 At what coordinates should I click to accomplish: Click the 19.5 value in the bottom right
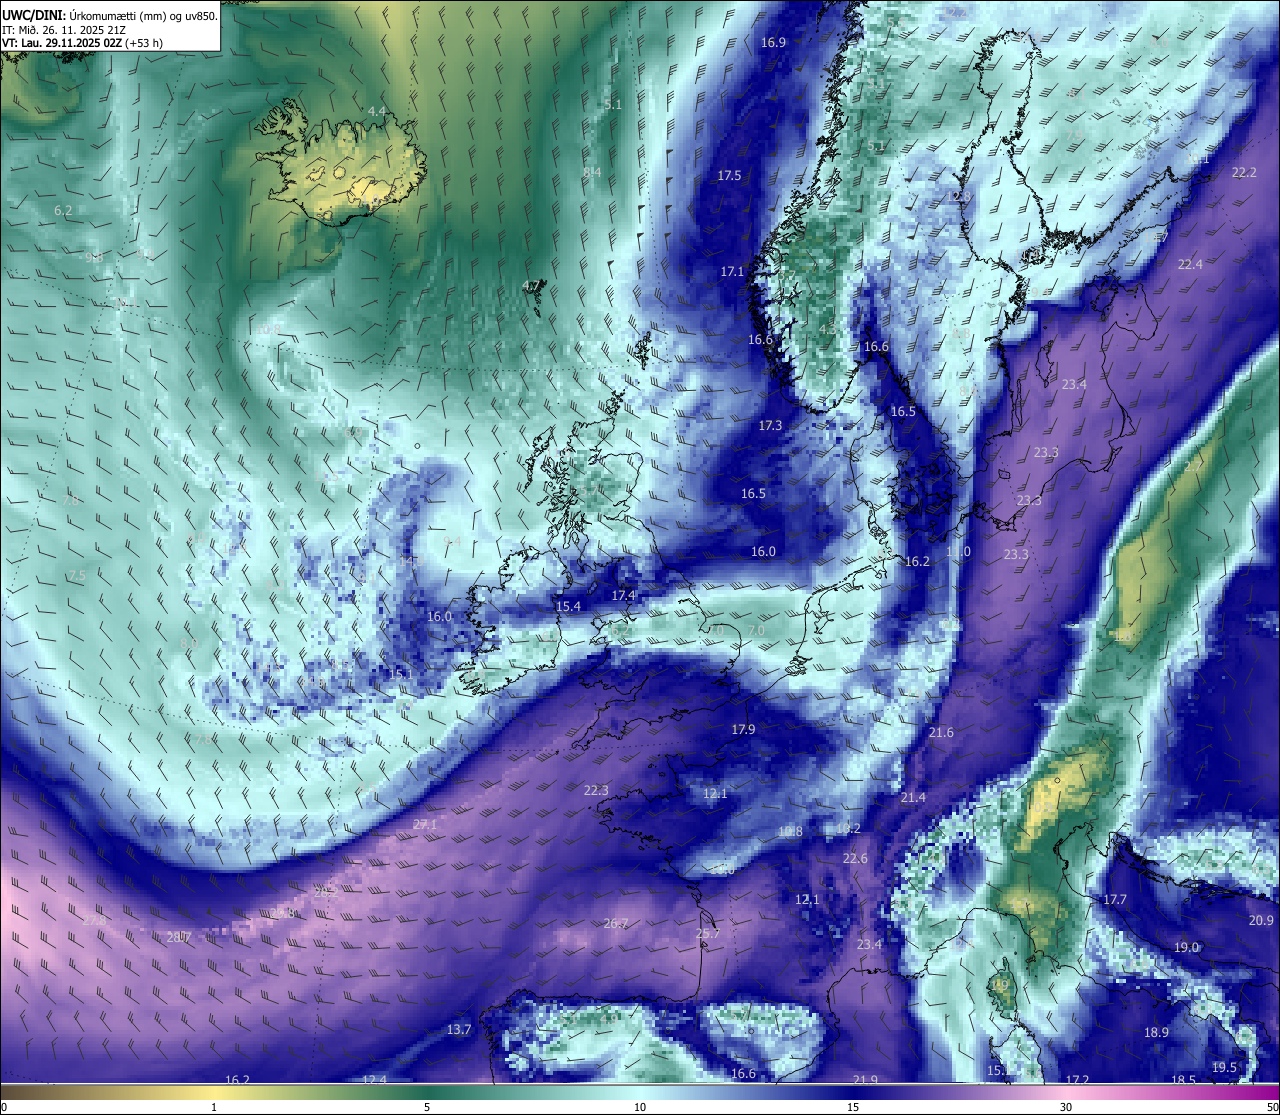point(1224,1067)
